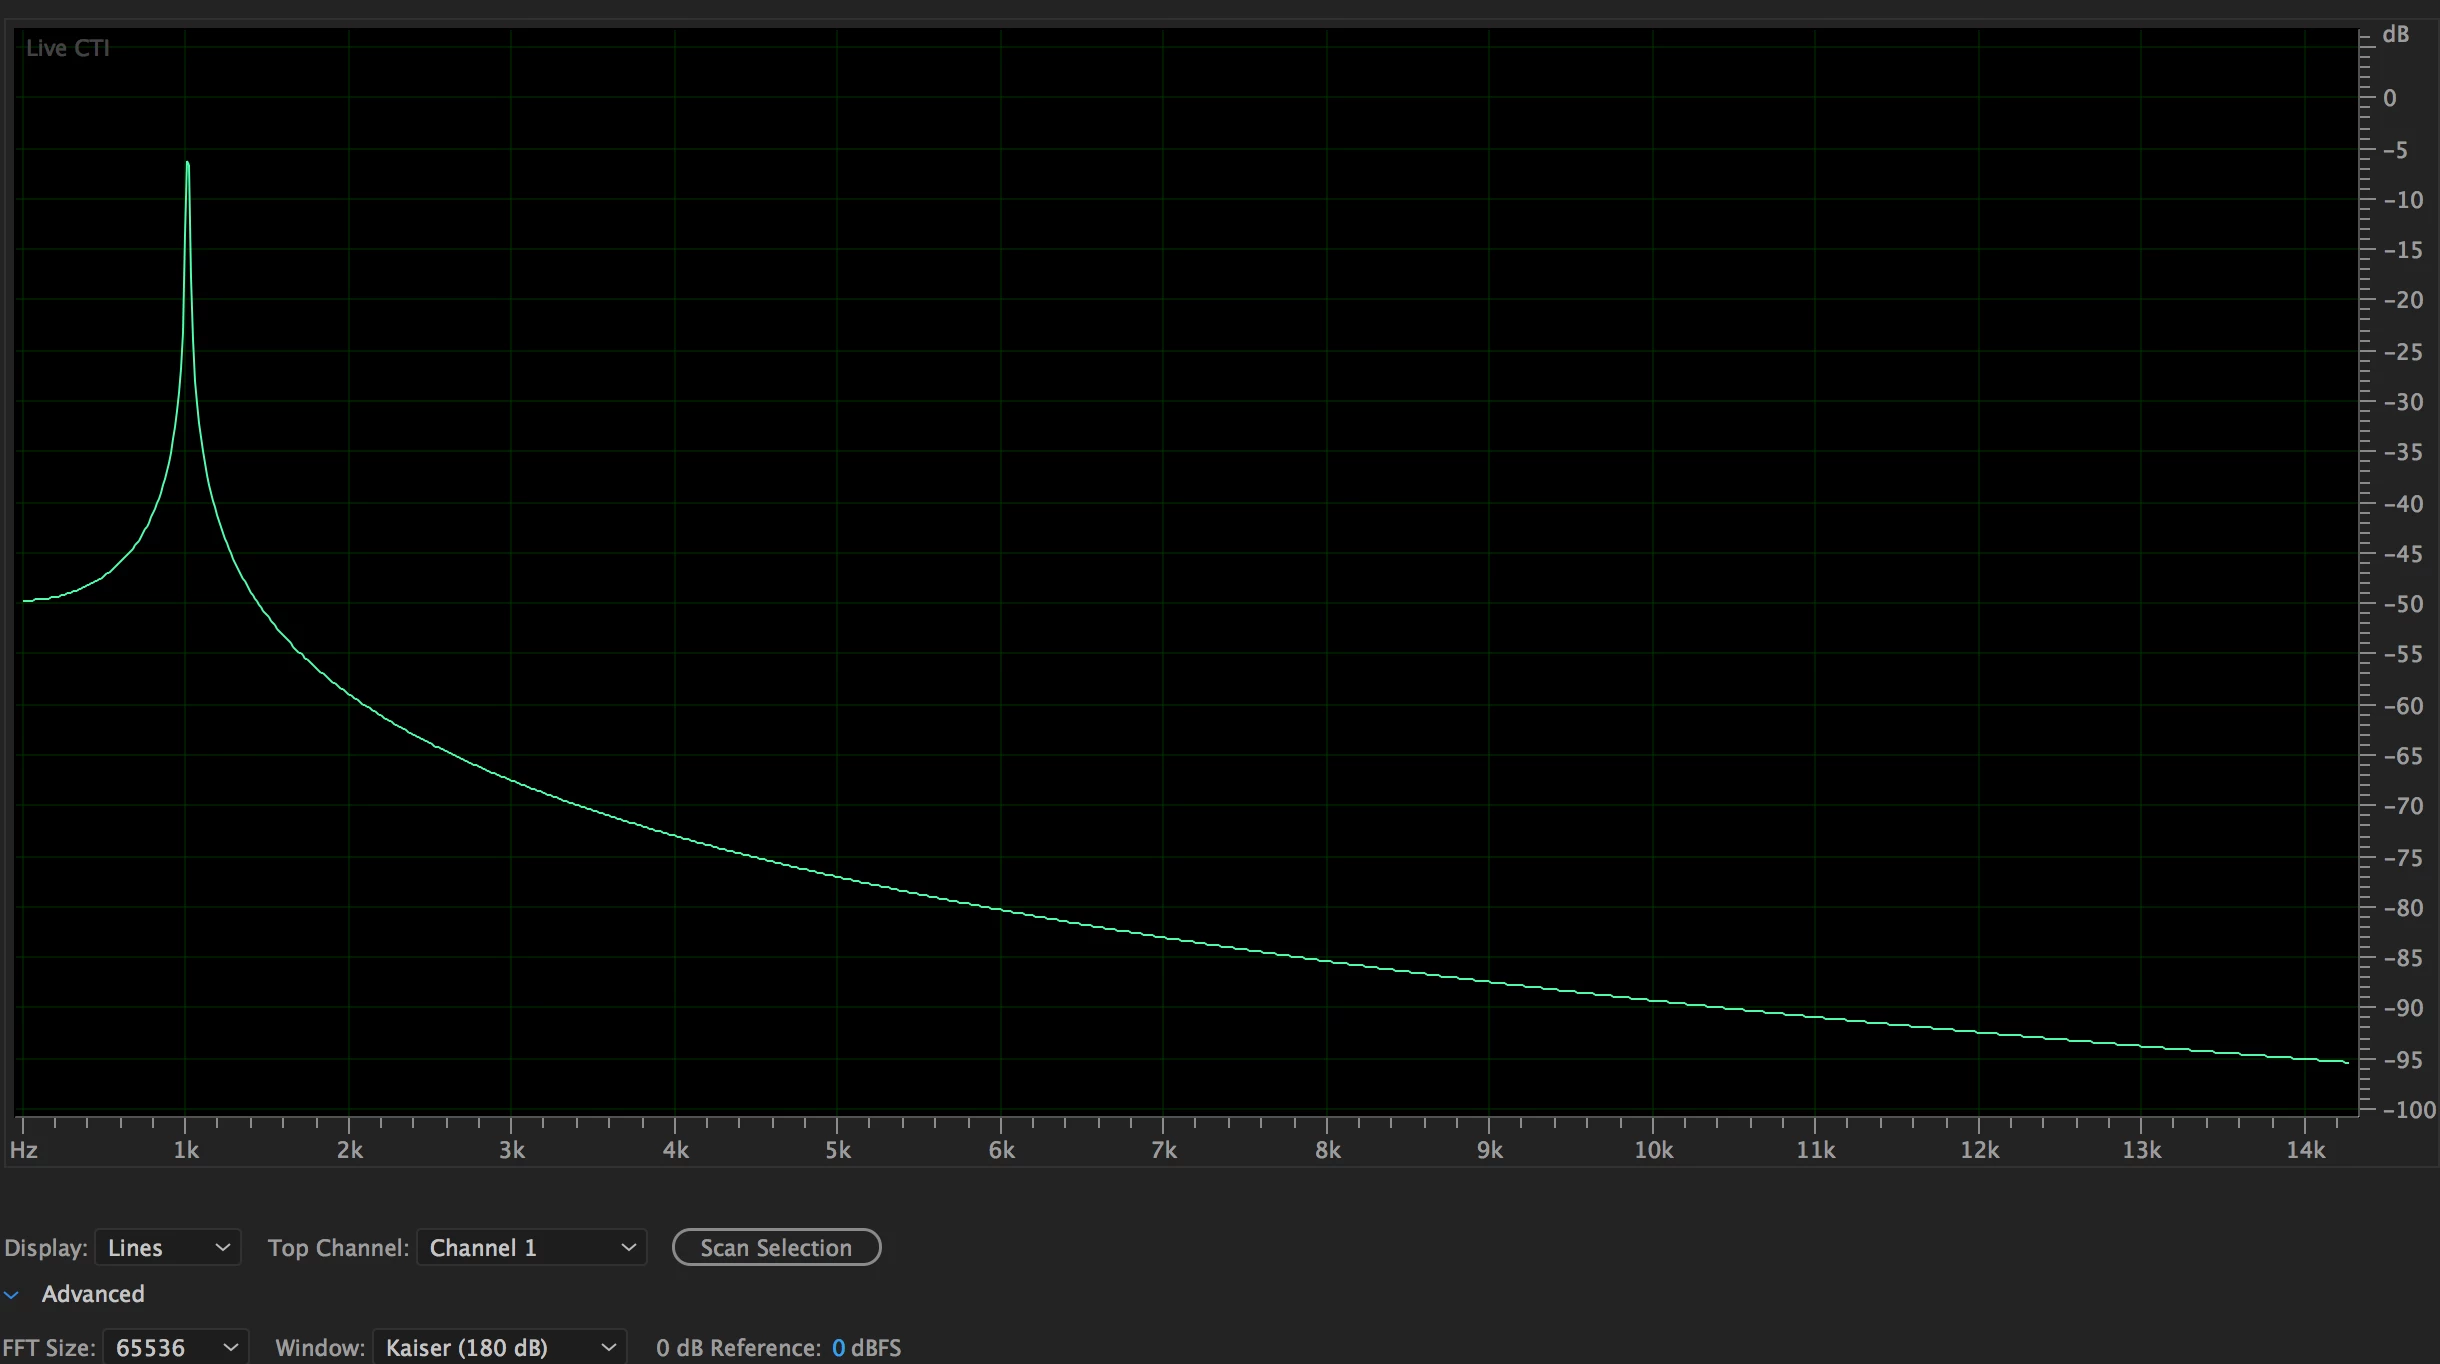Click the 14k mark on frequency ruler
Screen dimensions: 2440x1364
pyautogui.click(x=2305, y=1150)
